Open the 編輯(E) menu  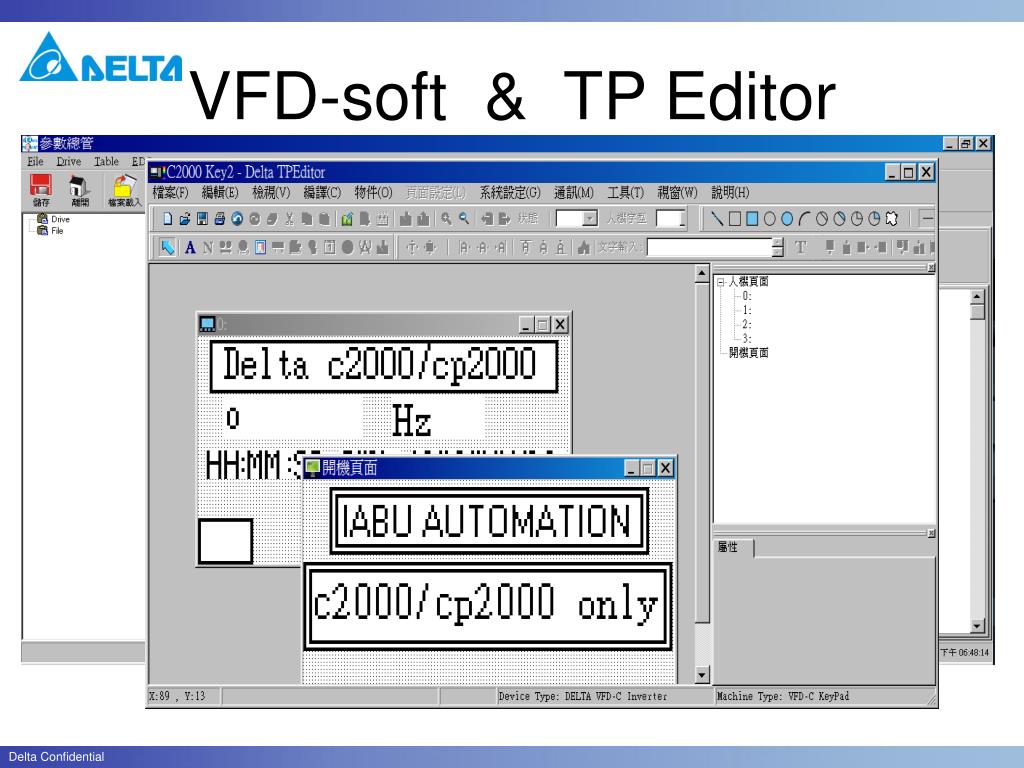(219, 193)
